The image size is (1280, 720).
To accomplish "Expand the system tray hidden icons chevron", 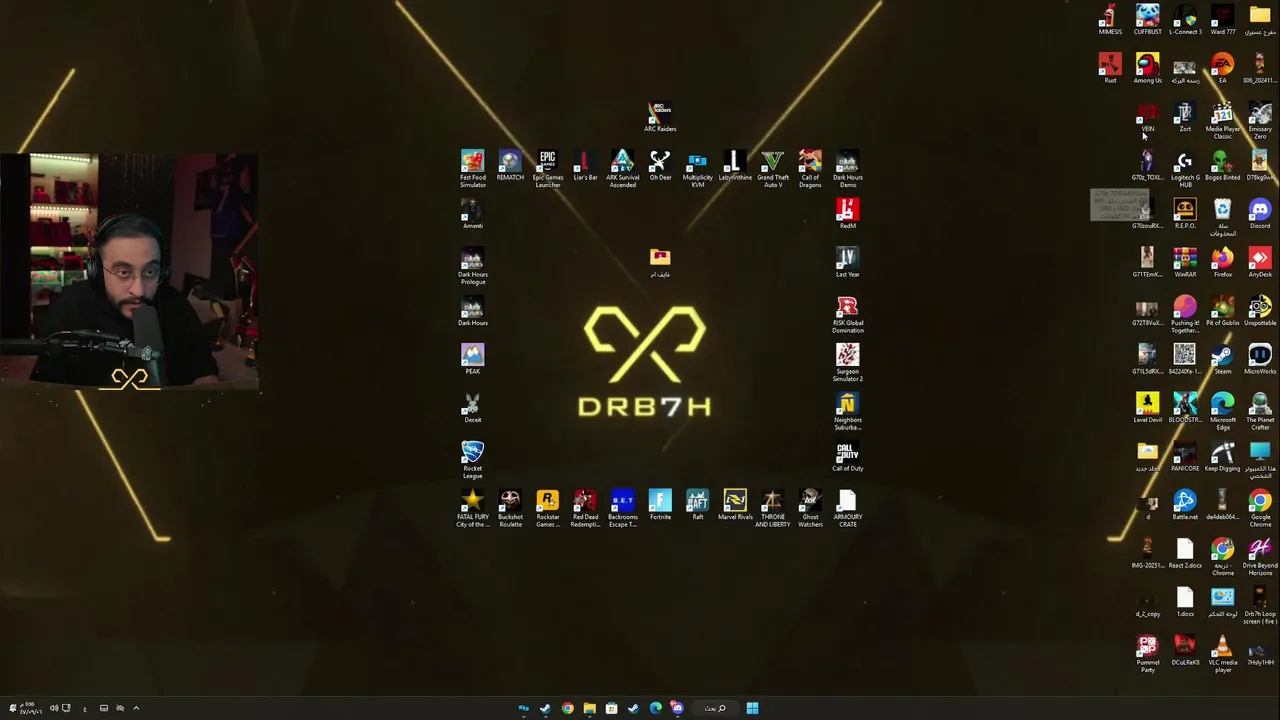I will tap(136, 708).
